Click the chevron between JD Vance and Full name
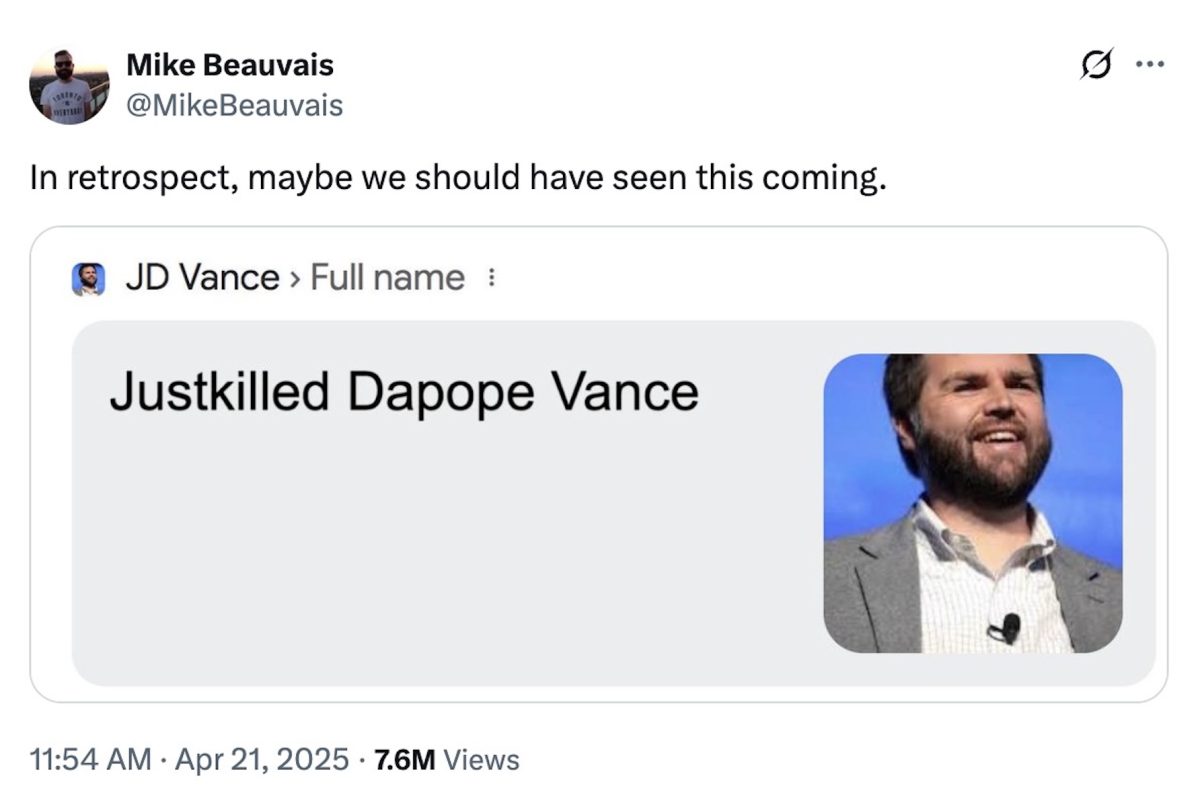 tap(294, 279)
